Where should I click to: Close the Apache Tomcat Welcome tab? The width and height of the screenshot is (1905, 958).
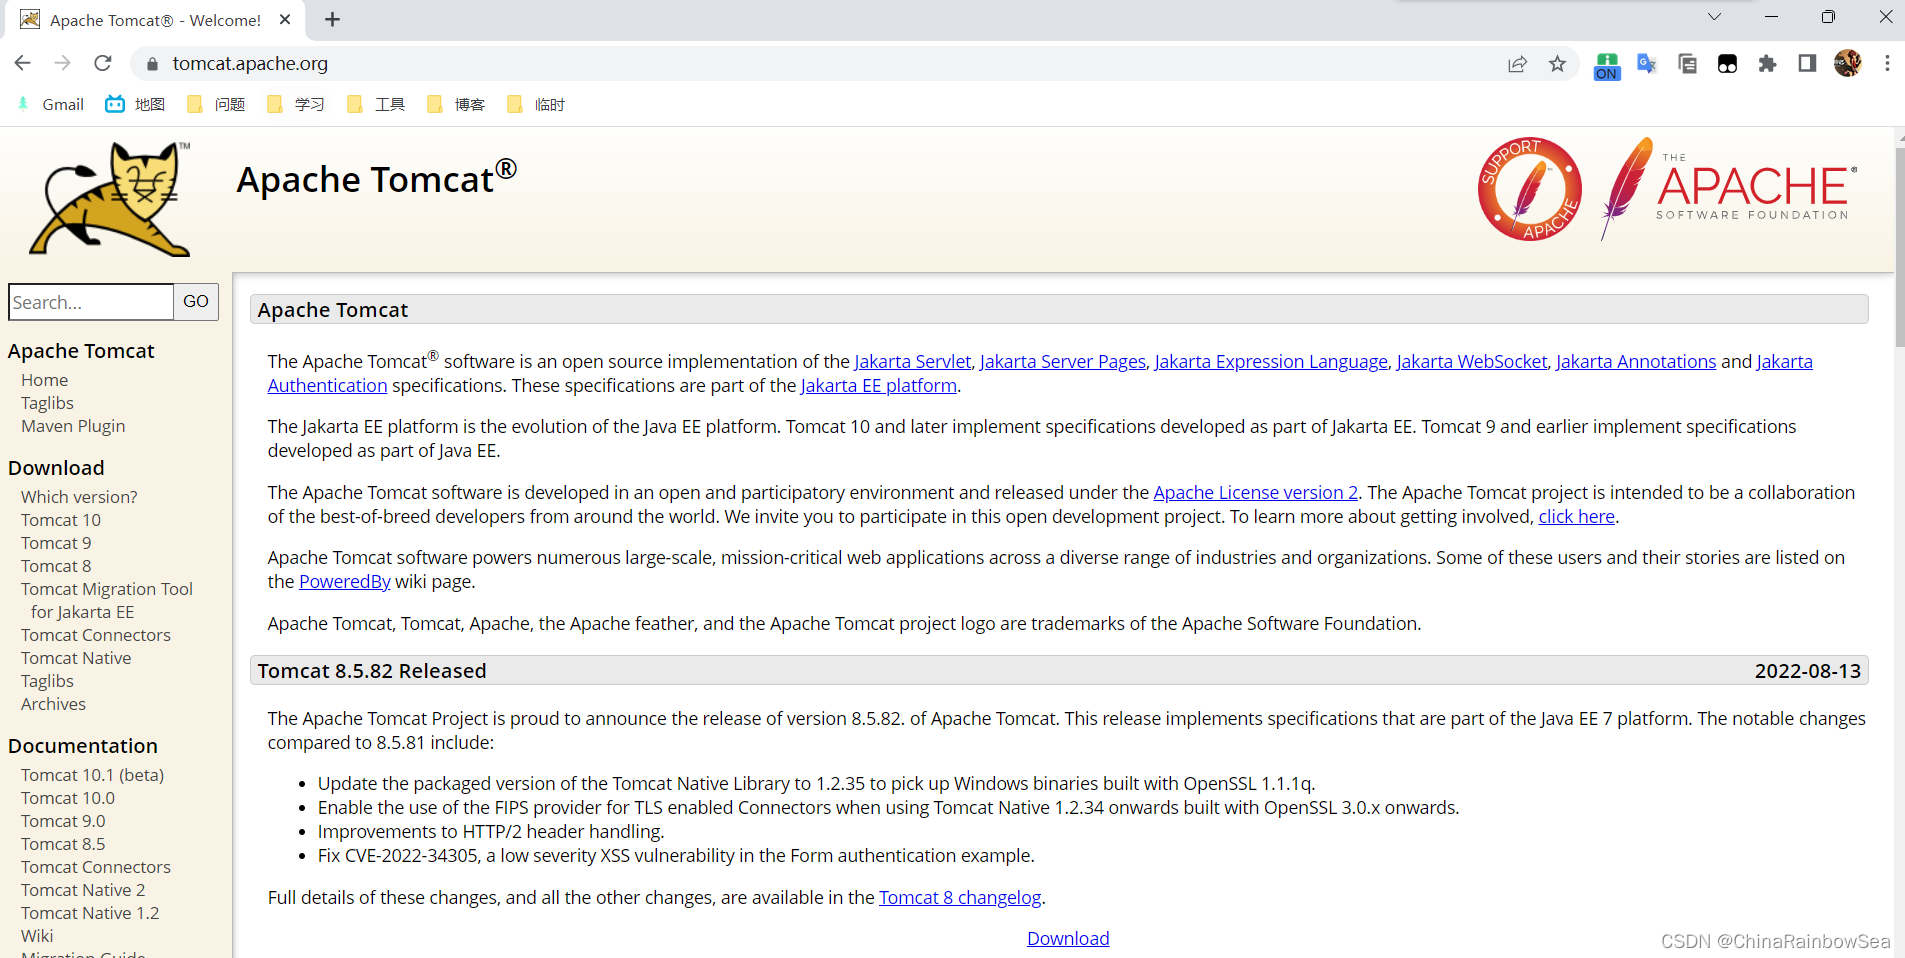coord(285,20)
